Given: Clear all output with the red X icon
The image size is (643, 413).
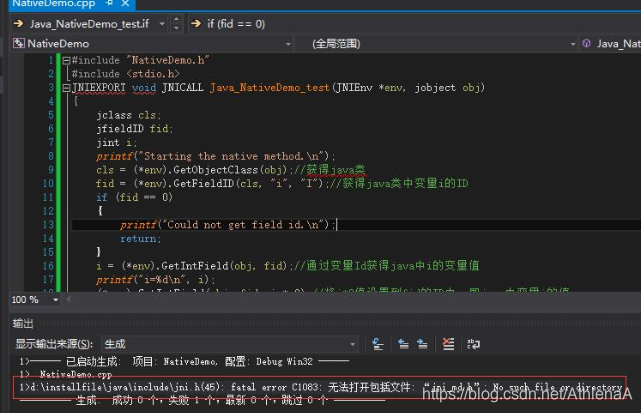Looking at the screenshot, I should pos(448,344).
